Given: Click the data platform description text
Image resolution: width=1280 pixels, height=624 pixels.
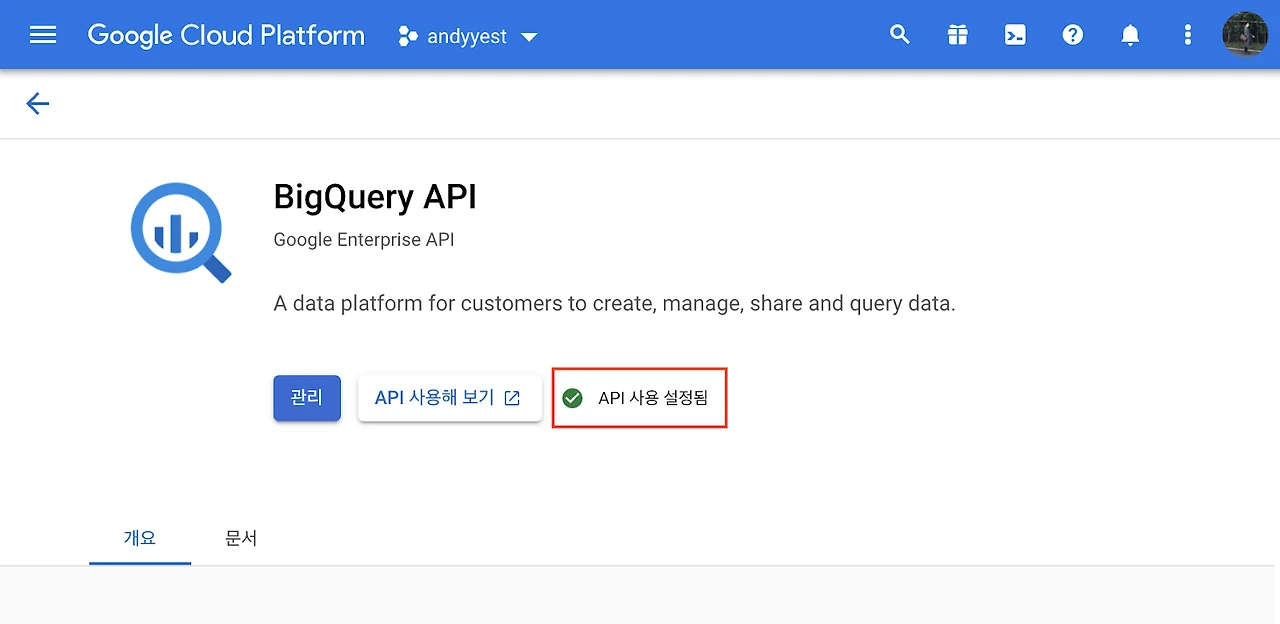Looking at the screenshot, I should click(614, 303).
